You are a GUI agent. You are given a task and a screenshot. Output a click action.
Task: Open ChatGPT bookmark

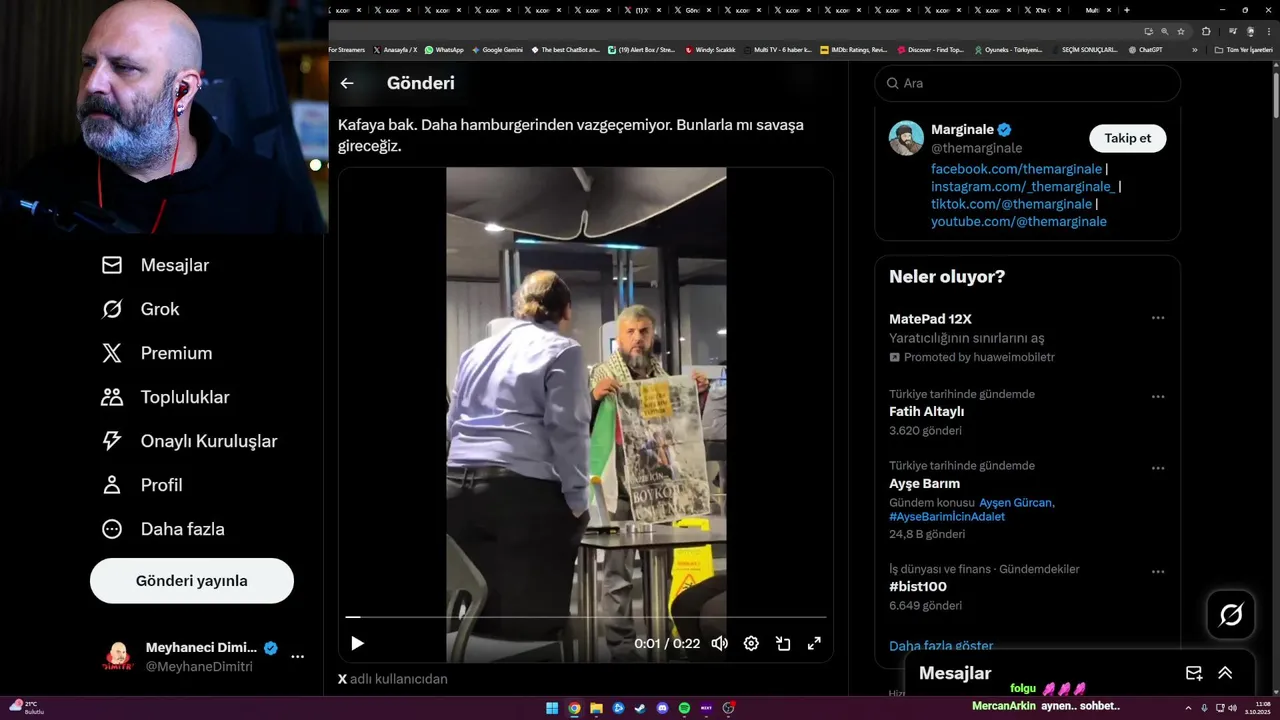pyautogui.click(x=1145, y=49)
